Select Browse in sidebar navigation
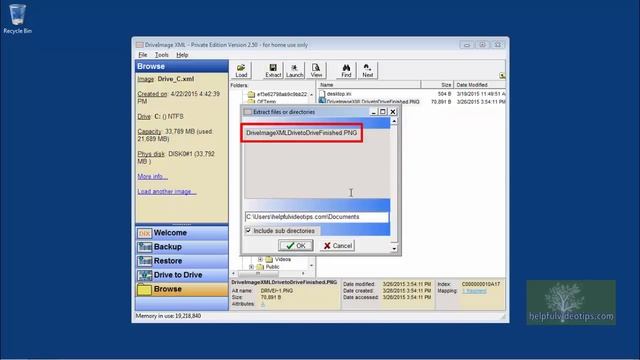This screenshot has height=360, width=640. pos(182,289)
